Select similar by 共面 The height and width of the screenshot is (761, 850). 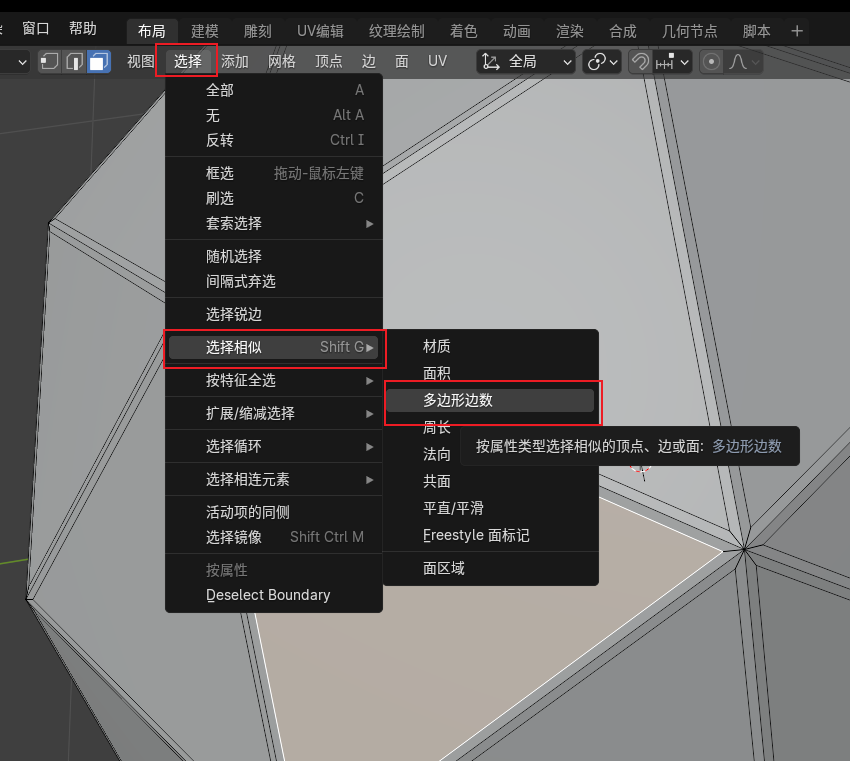[491, 481]
